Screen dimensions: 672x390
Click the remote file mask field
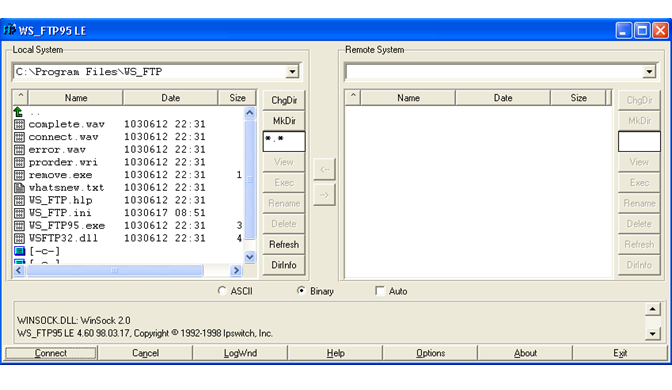coord(639,141)
